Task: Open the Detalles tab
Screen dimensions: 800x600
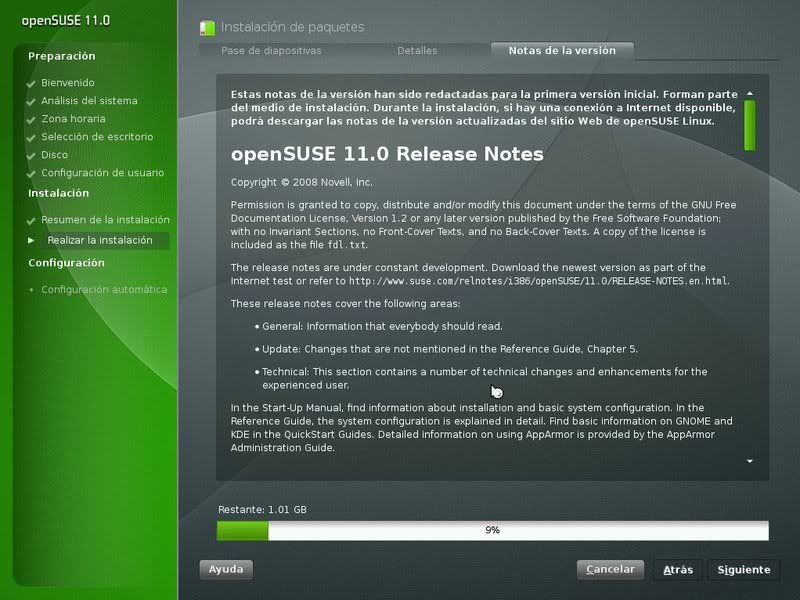Action: [417, 51]
